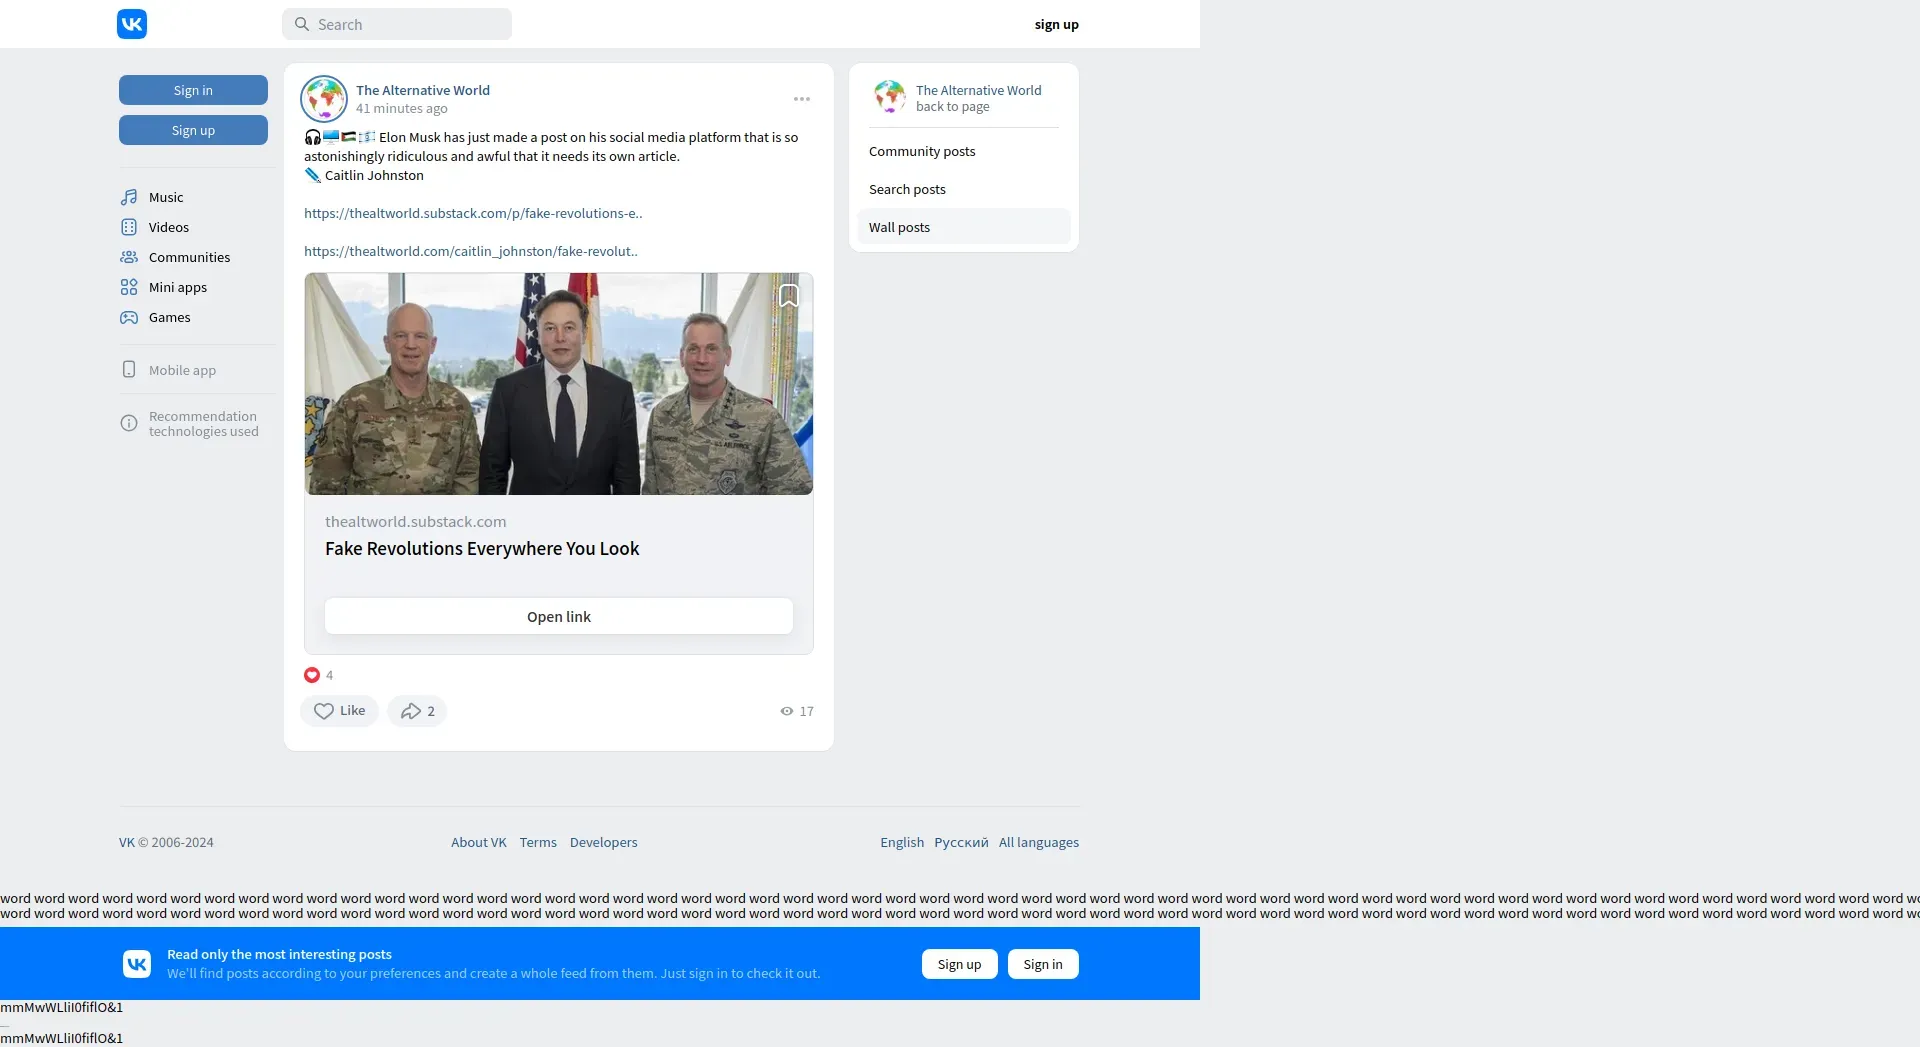Click the Terms footer link
The height and width of the screenshot is (1047, 1920).
[x=538, y=842]
